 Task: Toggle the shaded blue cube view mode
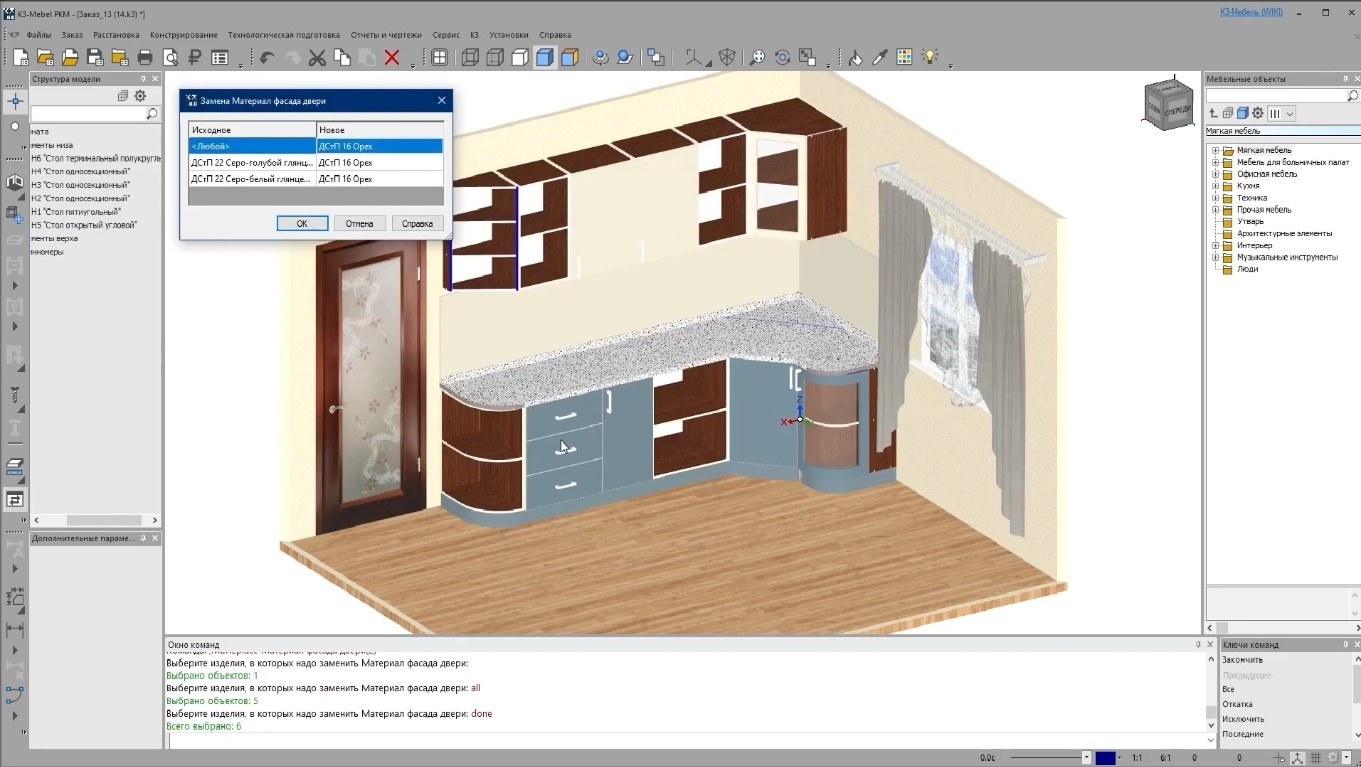point(545,58)
